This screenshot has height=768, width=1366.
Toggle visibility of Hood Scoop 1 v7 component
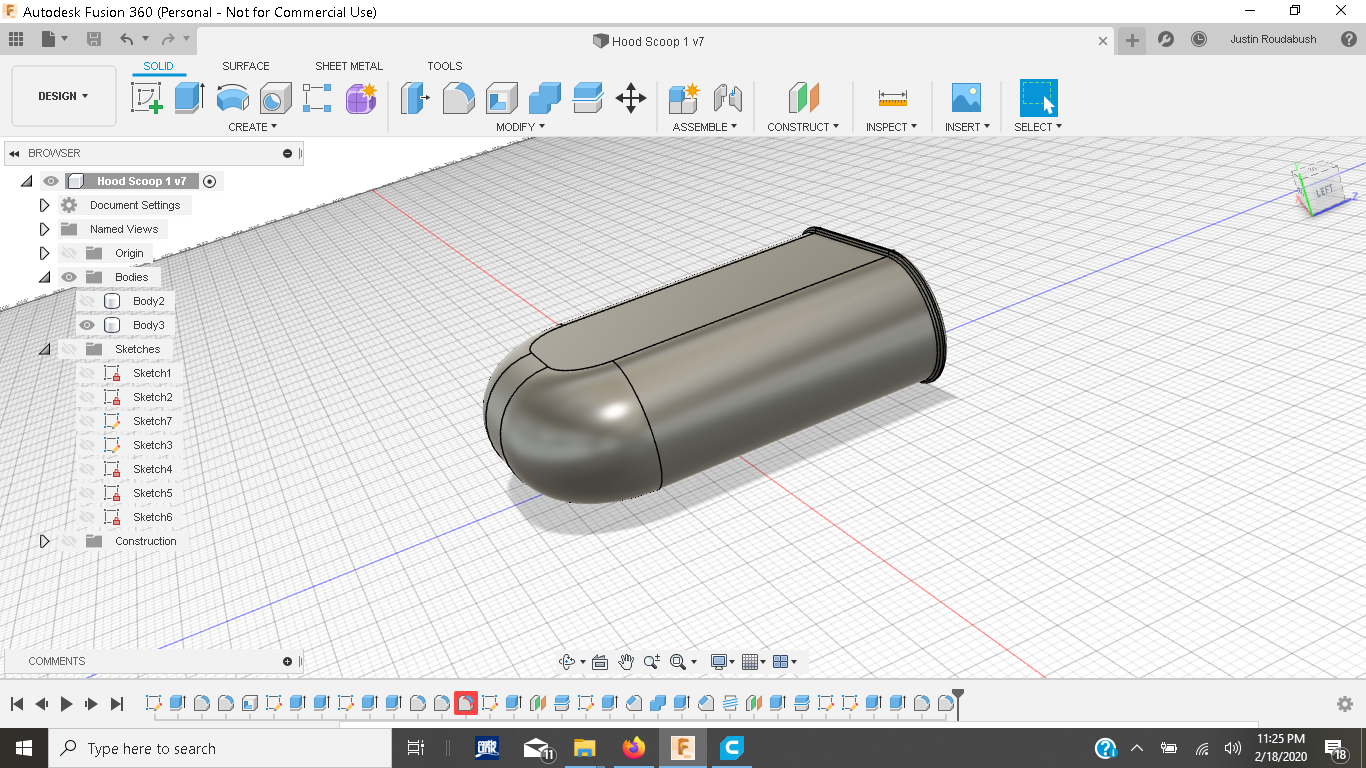(x=51, y=181)
